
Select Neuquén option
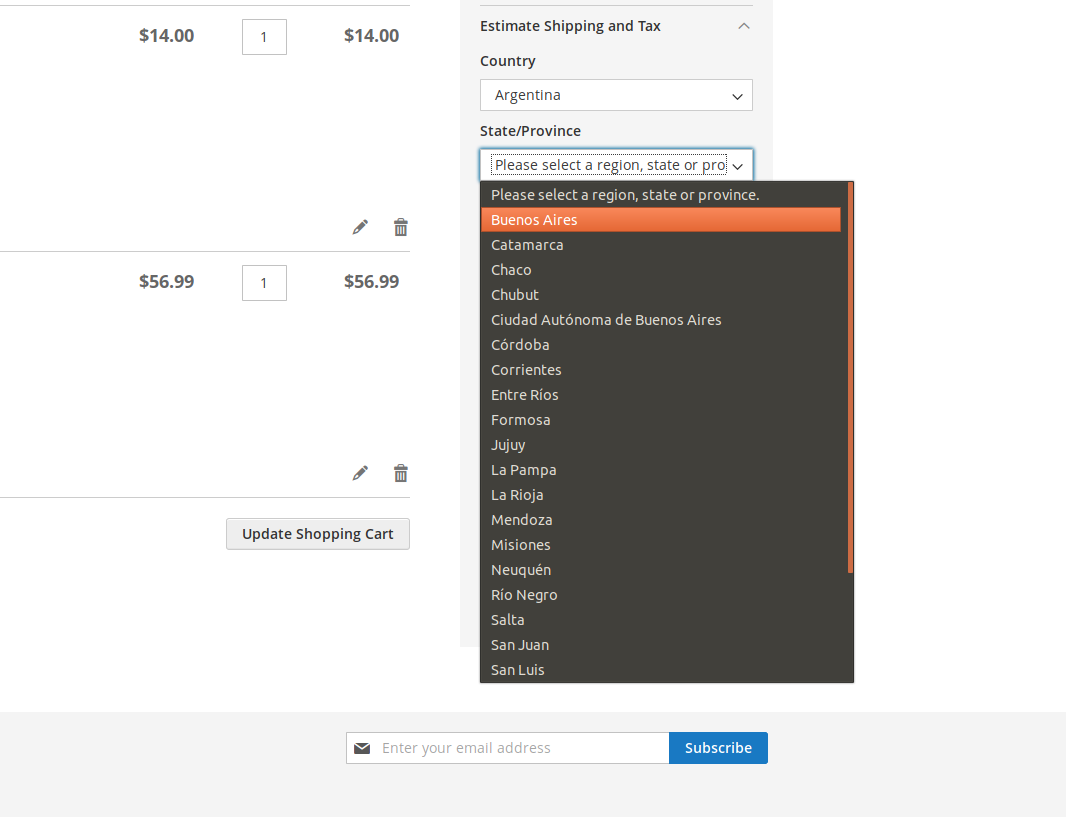[x=661, y=570]
